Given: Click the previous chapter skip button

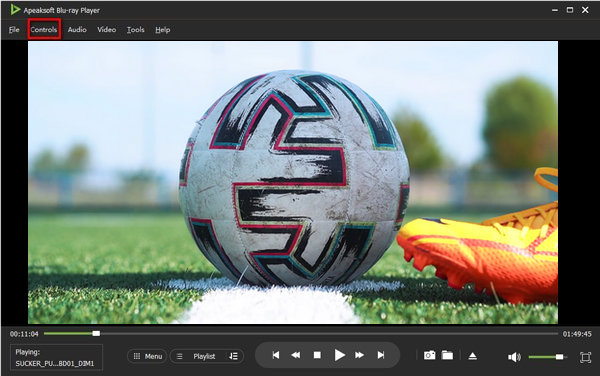Looking at the screenshot, I should click(x=276, y=355).
